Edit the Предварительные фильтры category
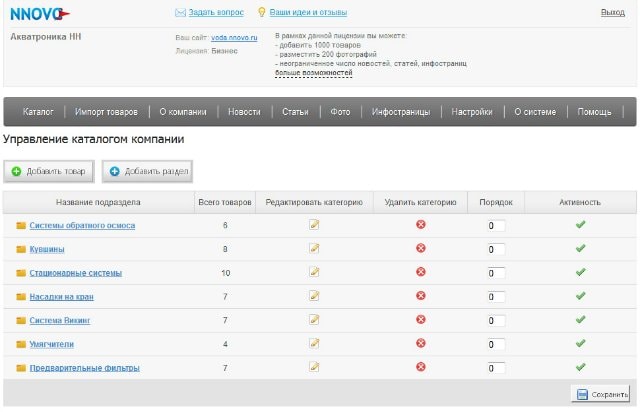Viewport: 640px width, 412px height. pyautogui.click(x=314, y=368)
